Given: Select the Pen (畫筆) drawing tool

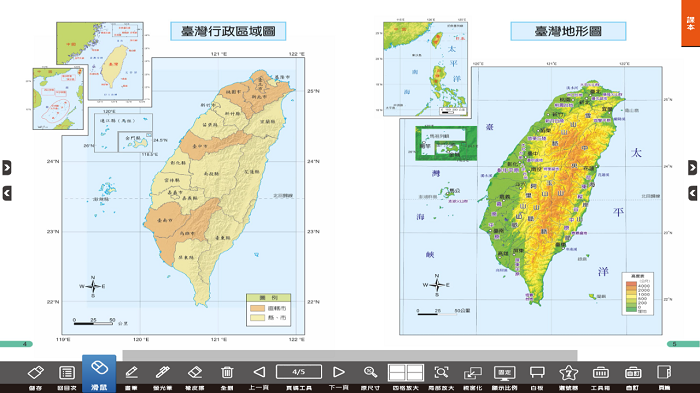Looking at the screenshot, I should [x=131, y=372].
